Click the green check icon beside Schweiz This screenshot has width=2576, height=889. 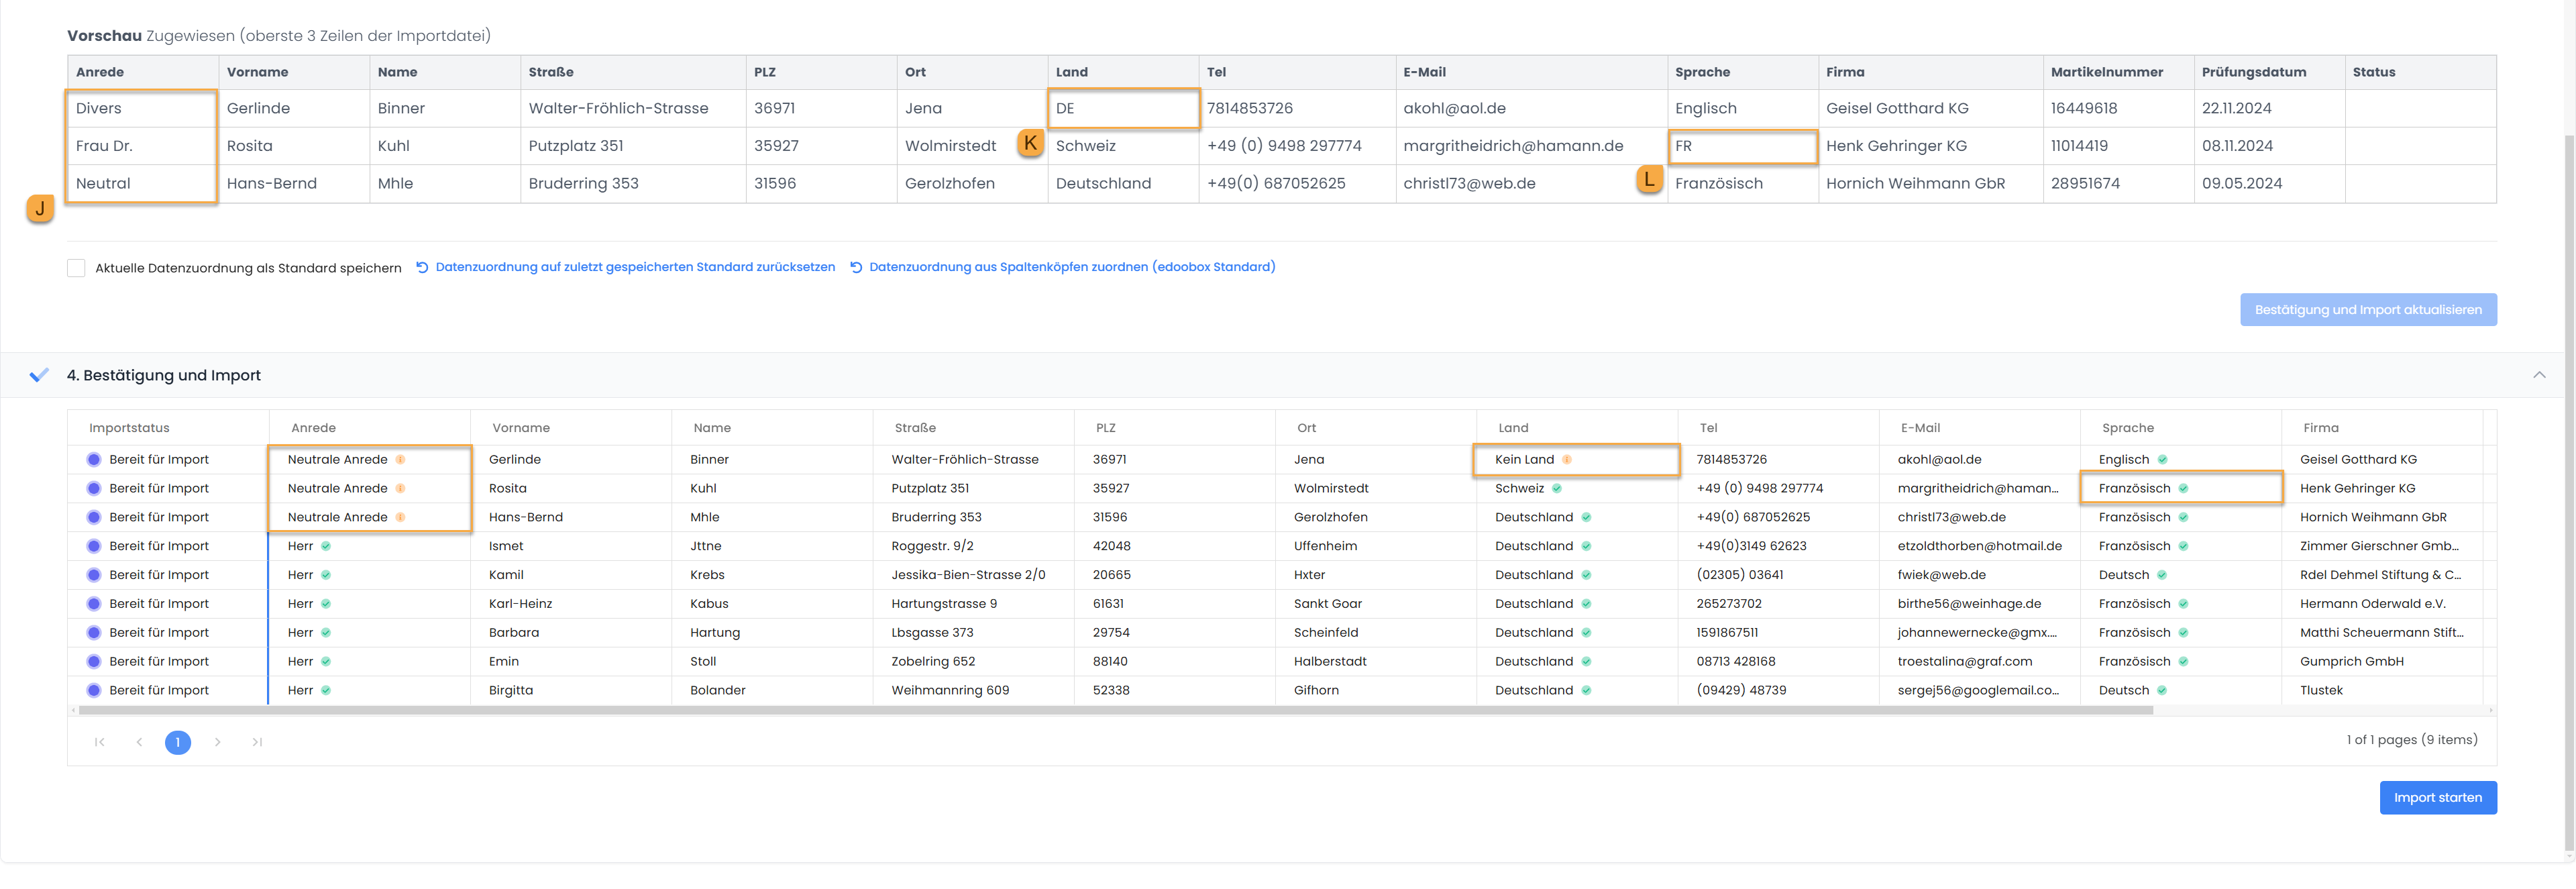[x=1557, y=489]
